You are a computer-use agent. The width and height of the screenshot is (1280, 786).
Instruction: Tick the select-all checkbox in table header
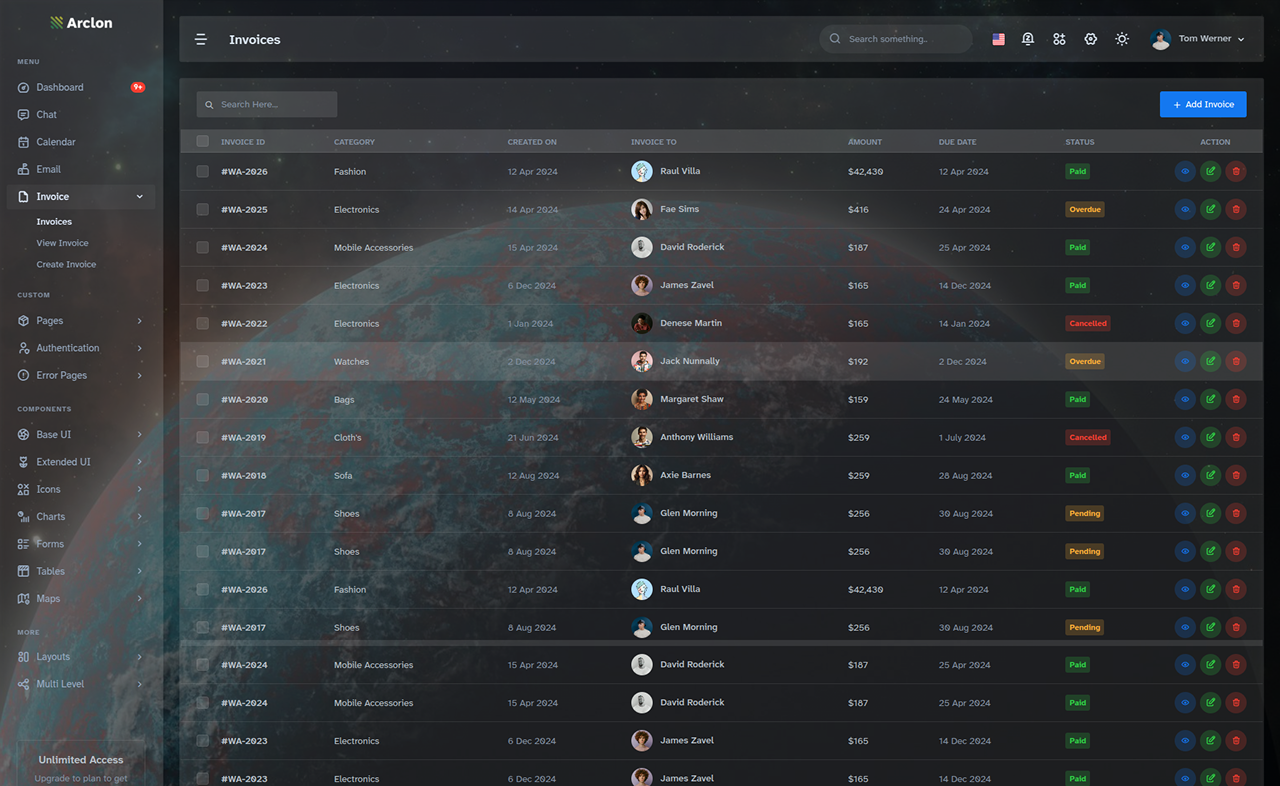click(x=202, y=141)
